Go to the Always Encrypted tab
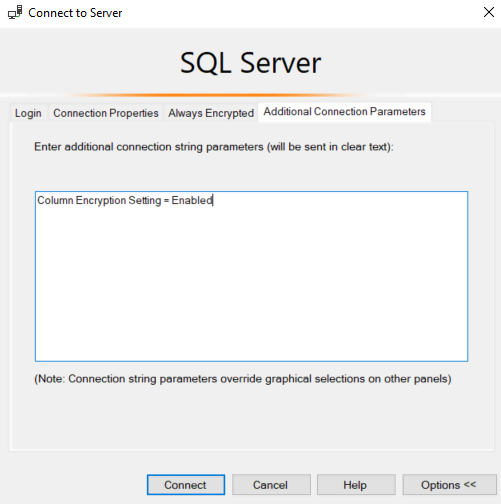This screenshot has width=501, height=504. (x=211, y=113)
